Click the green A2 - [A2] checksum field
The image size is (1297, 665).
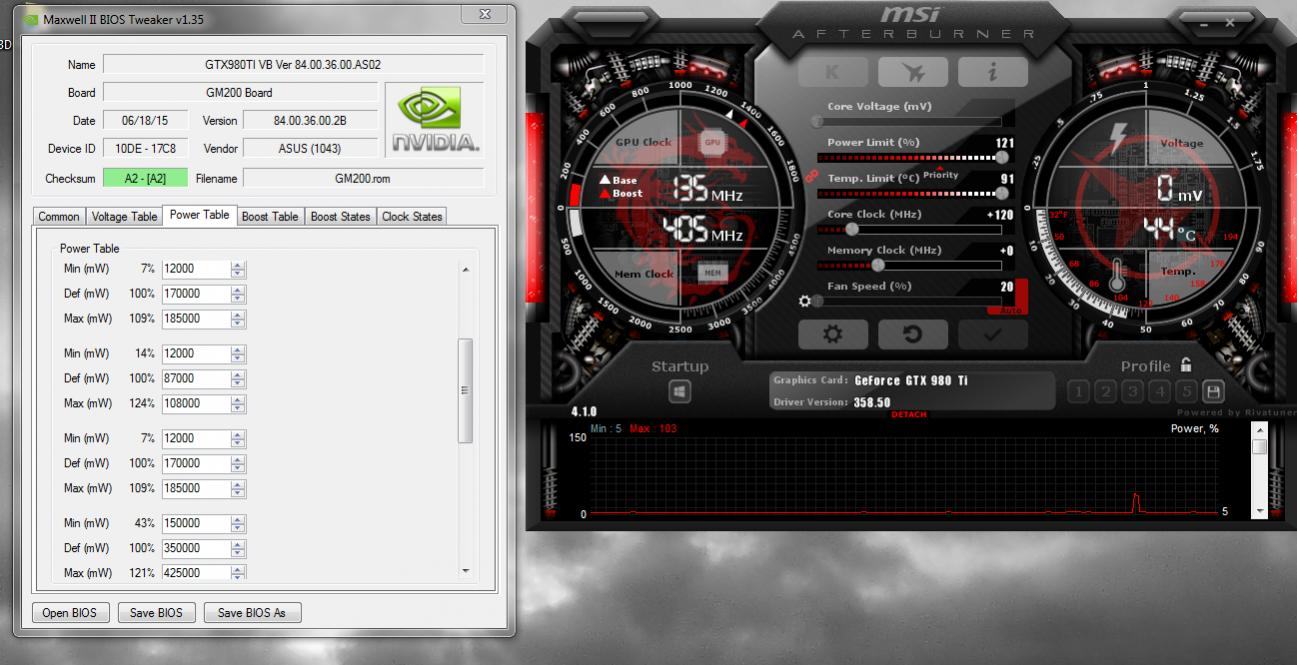(145, 179)
